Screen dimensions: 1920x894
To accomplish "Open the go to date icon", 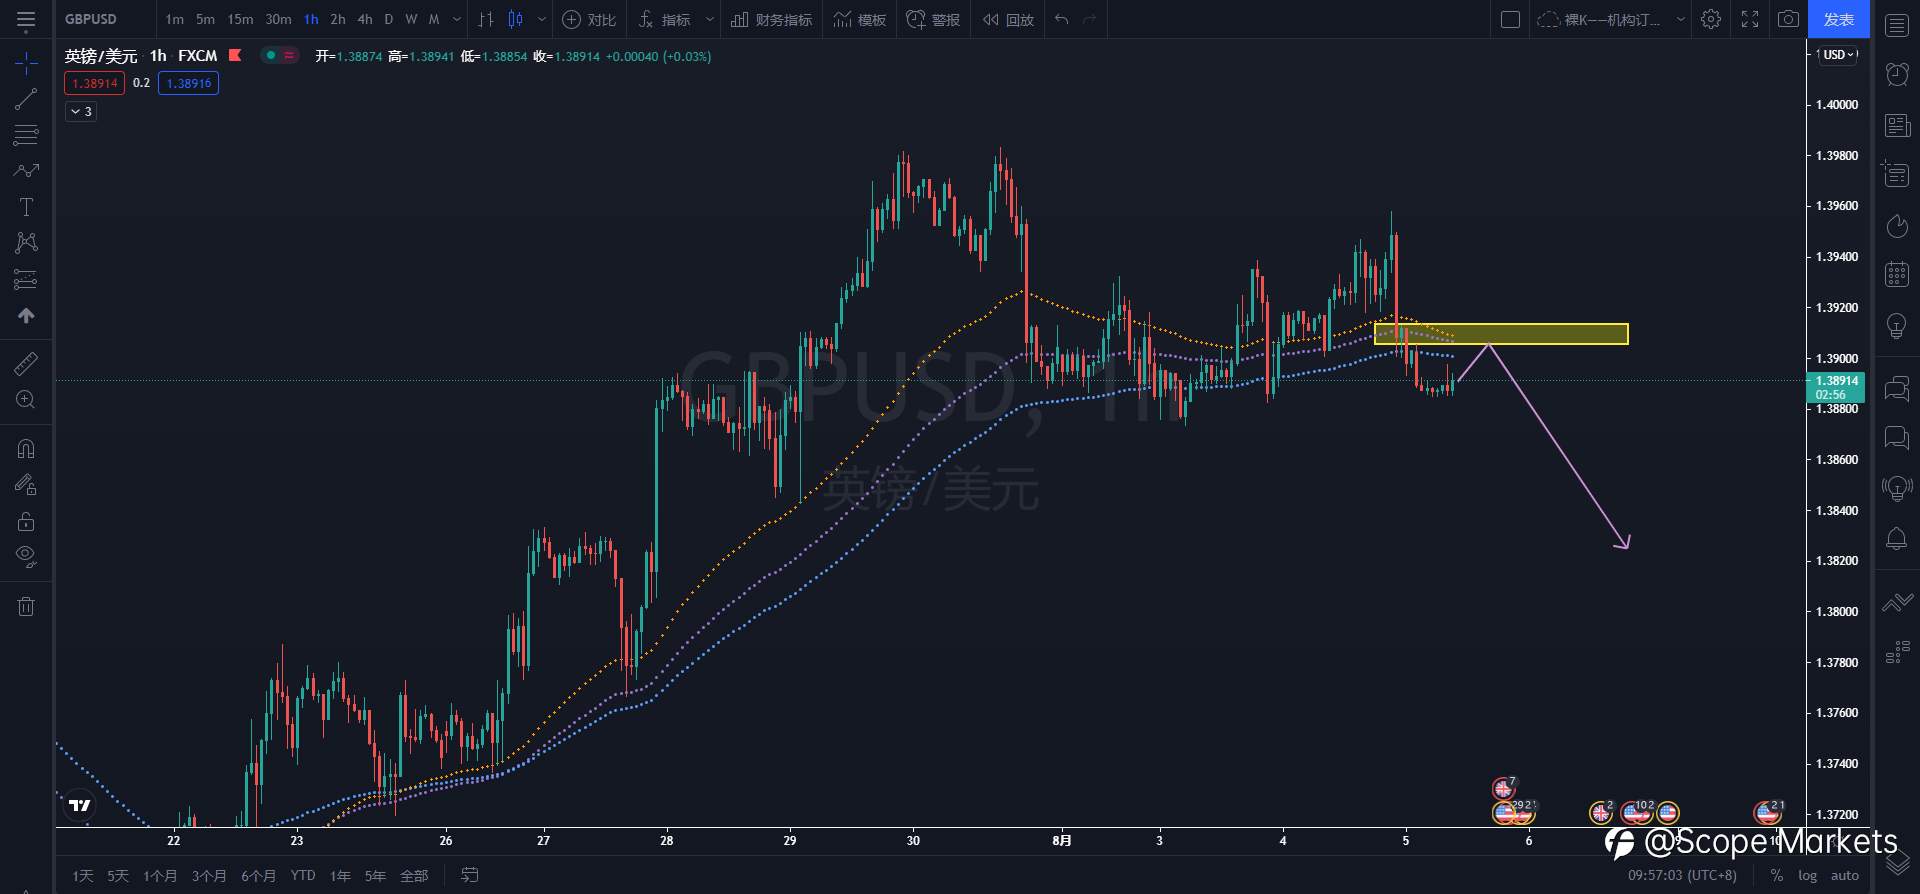I will pyautogui.click(x=469, y=875).
